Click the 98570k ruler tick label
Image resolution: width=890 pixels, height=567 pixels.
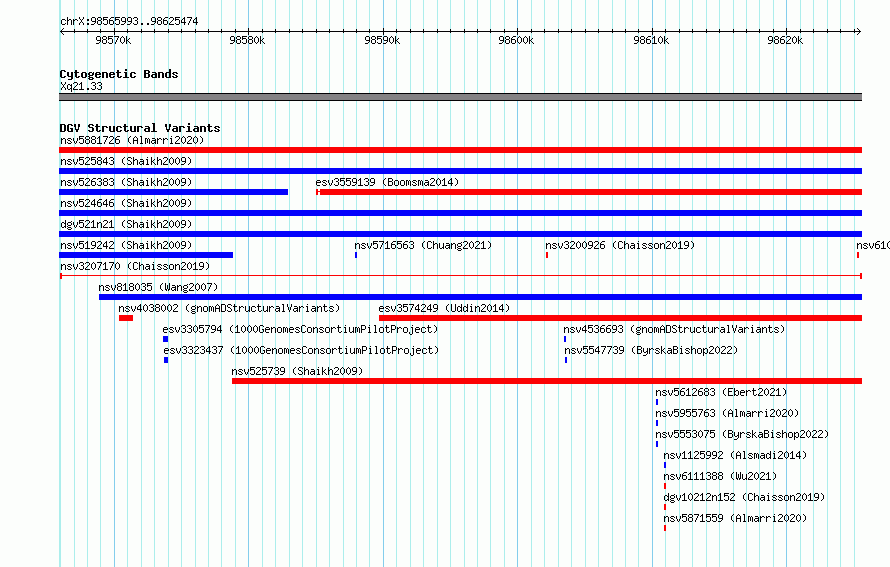[113, 40]
